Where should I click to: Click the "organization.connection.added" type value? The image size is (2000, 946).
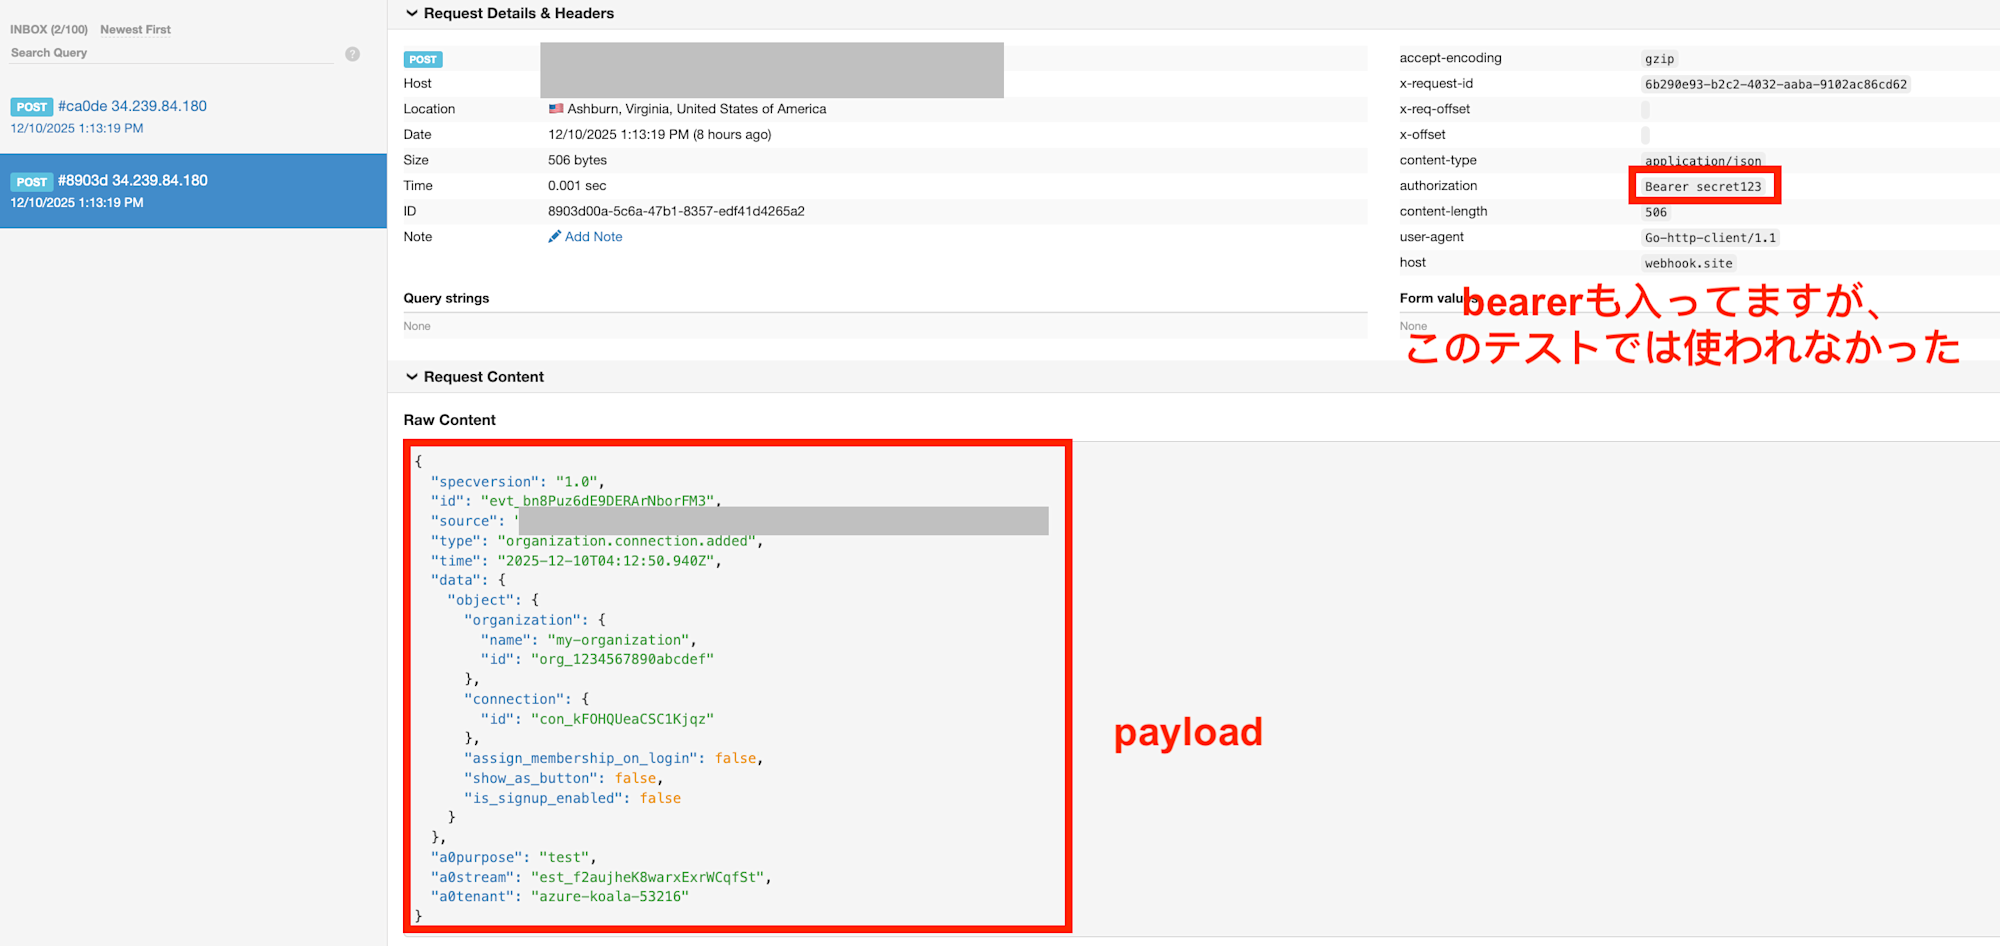pos(626,541)
